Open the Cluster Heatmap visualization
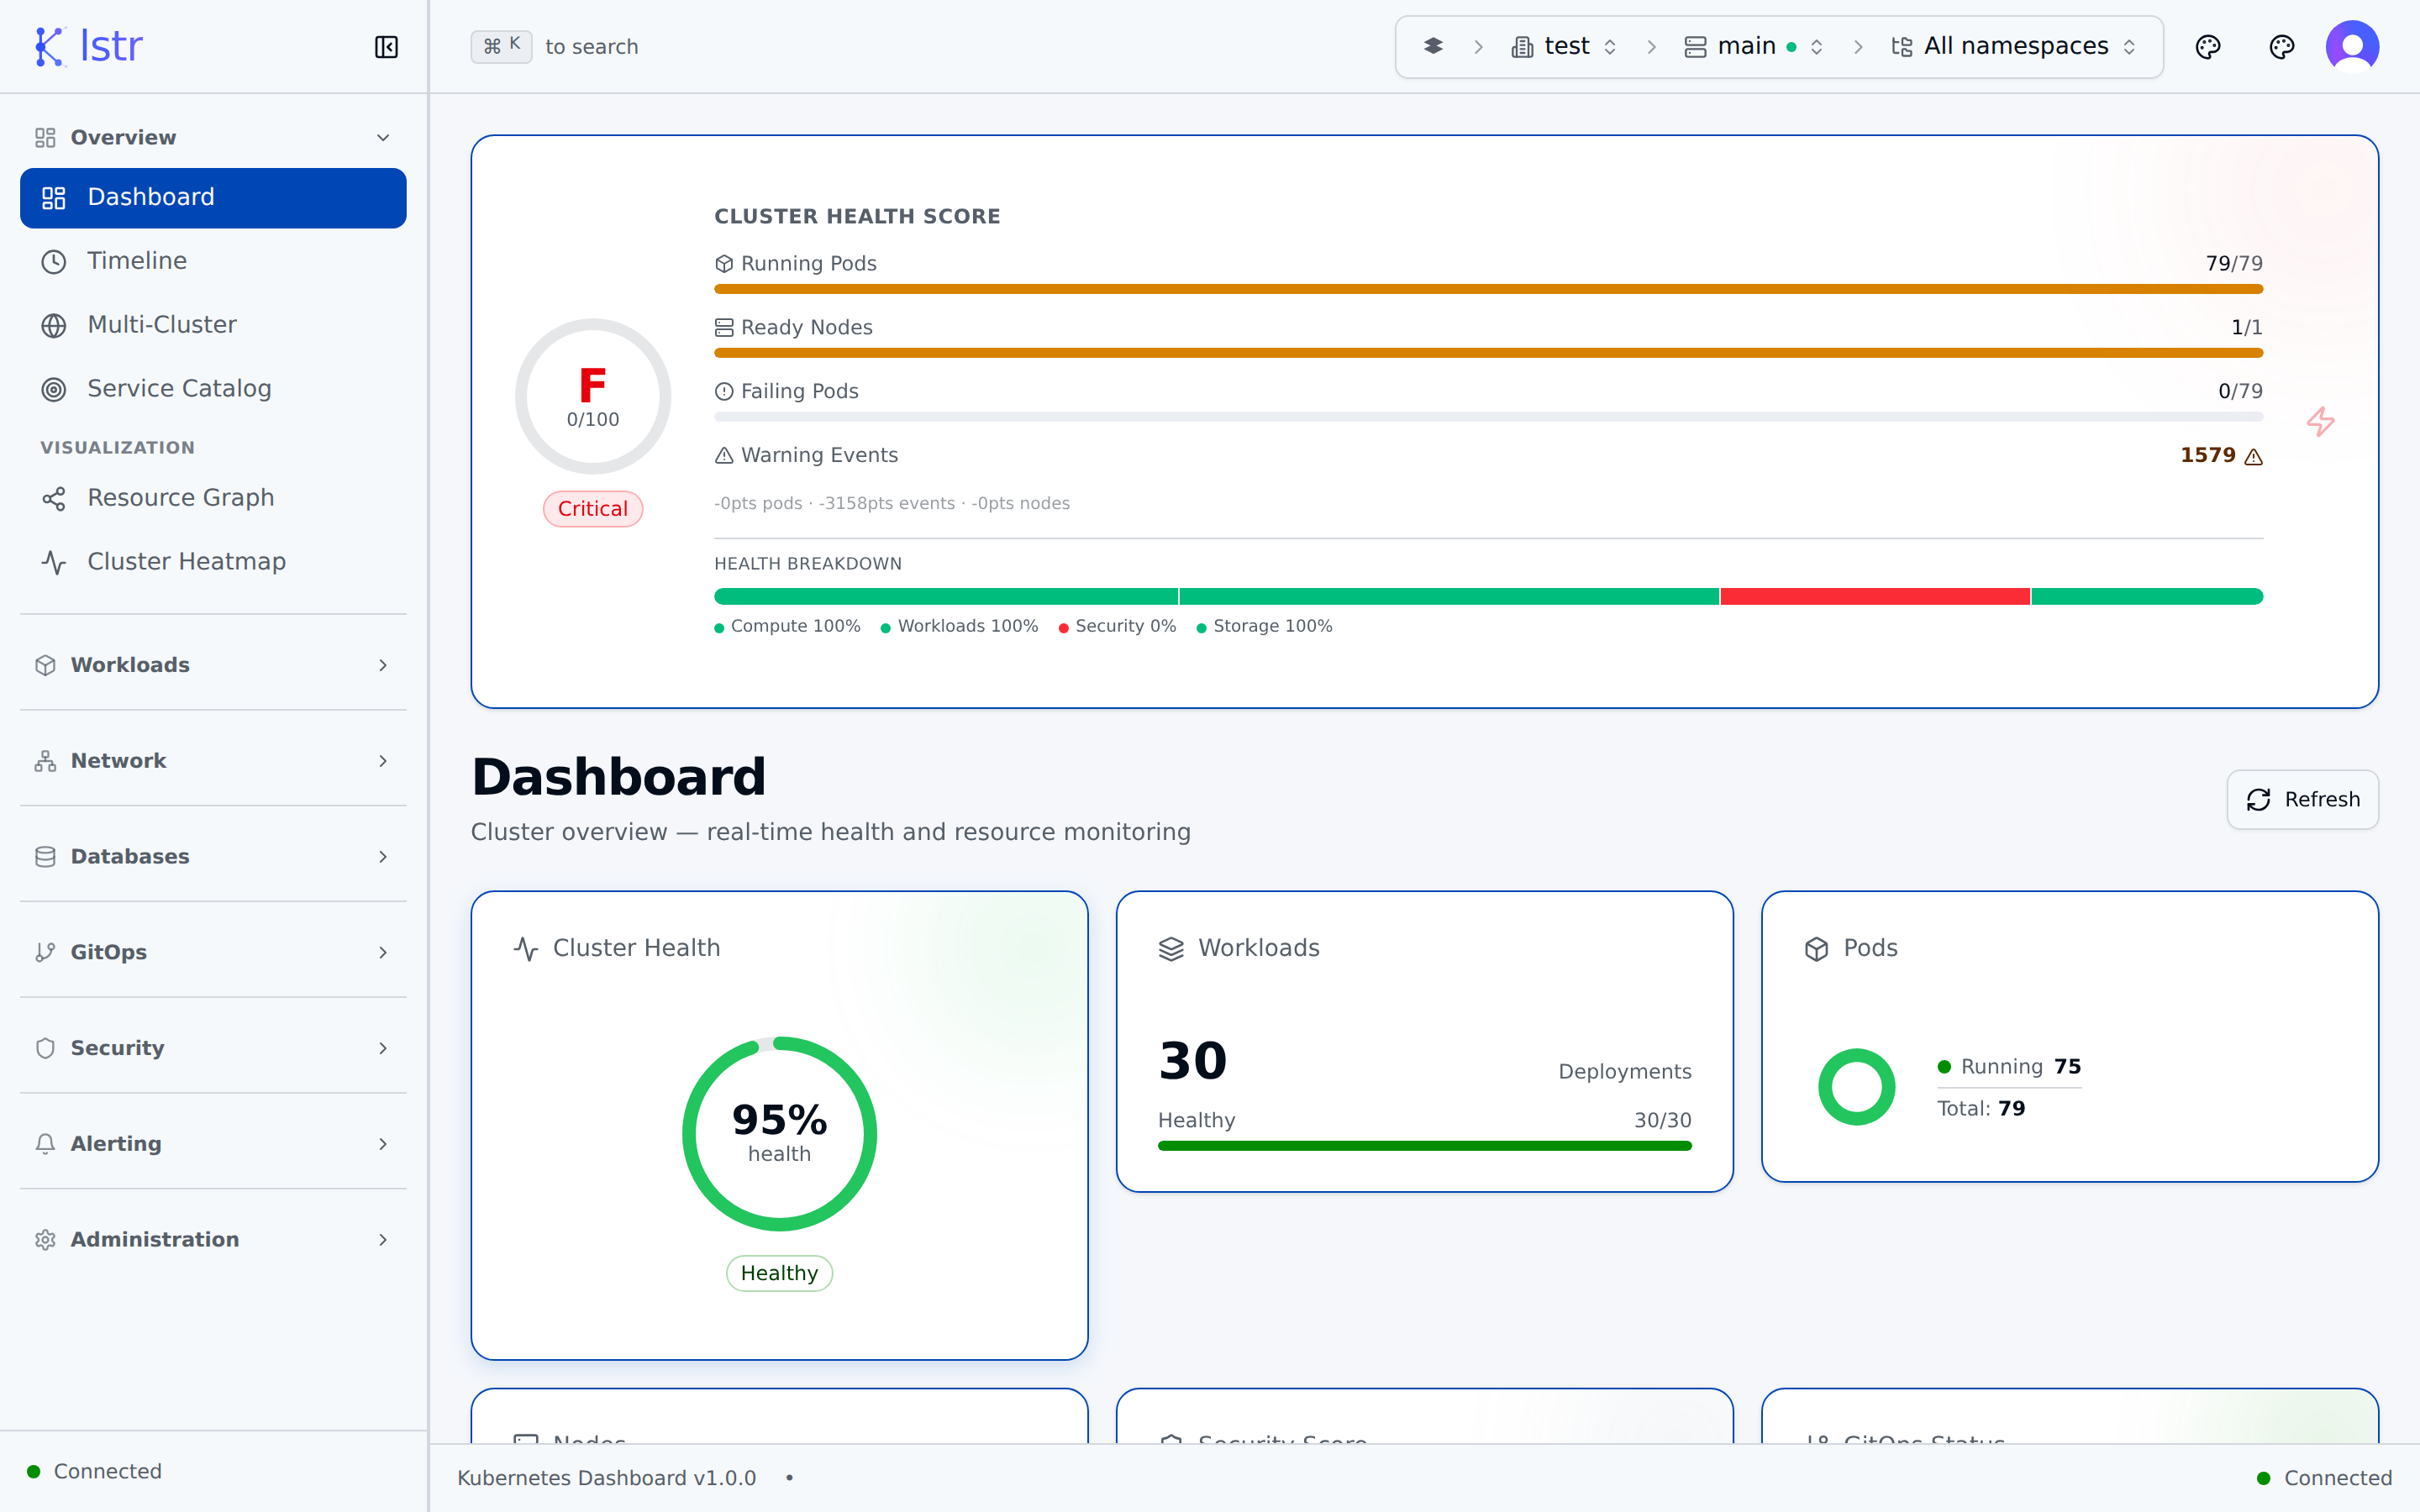The height and width of the screenshot is (1512, 2420). coord(186,561)
